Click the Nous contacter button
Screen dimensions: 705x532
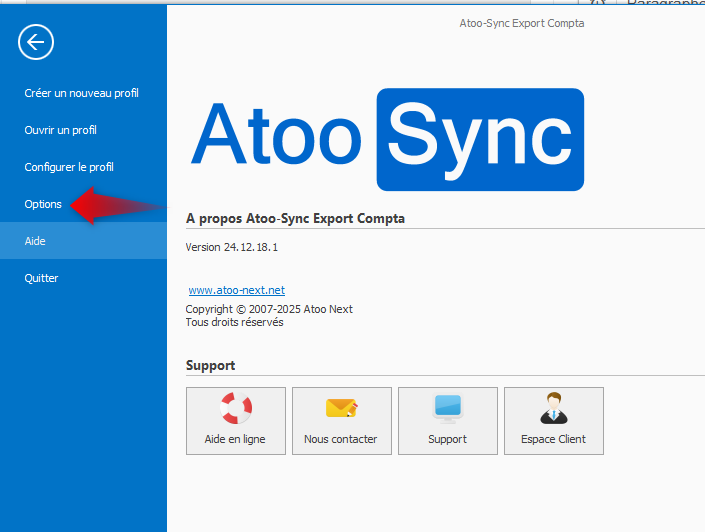(x=342, y=421)
